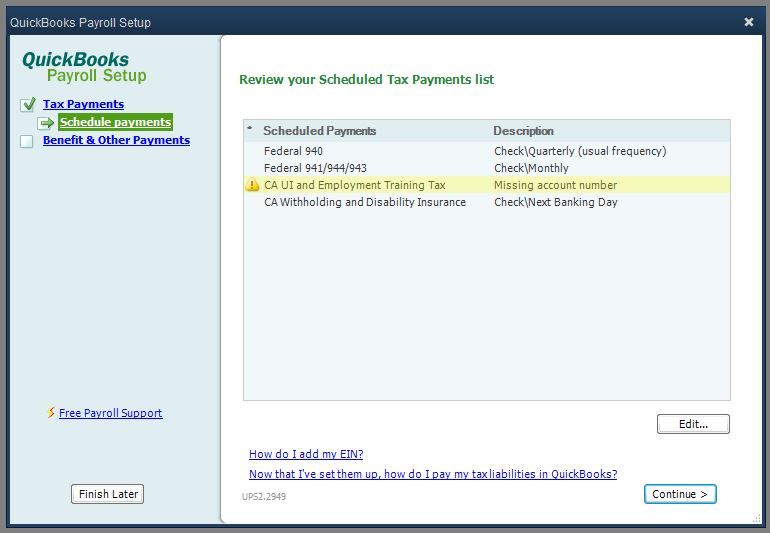The image size is (770, 533).
Task: Click the checked Tax Payments checkbox
Action: [x=28, y=105]
